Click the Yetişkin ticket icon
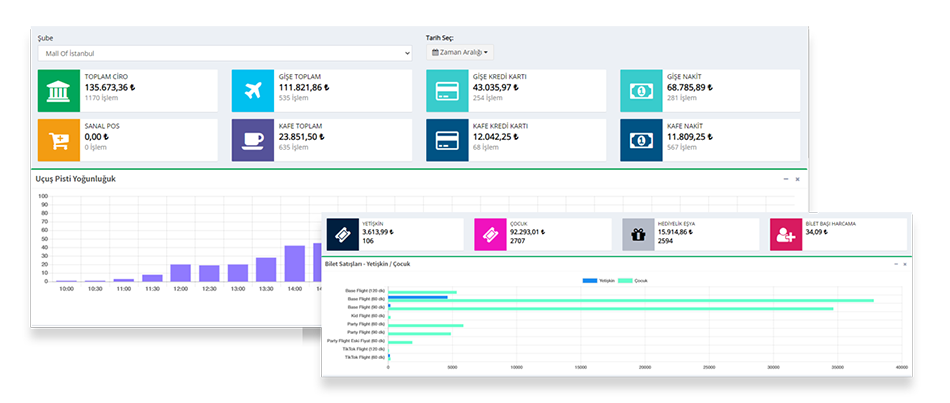The image size is (950, 403). click(x=342, y=234)
